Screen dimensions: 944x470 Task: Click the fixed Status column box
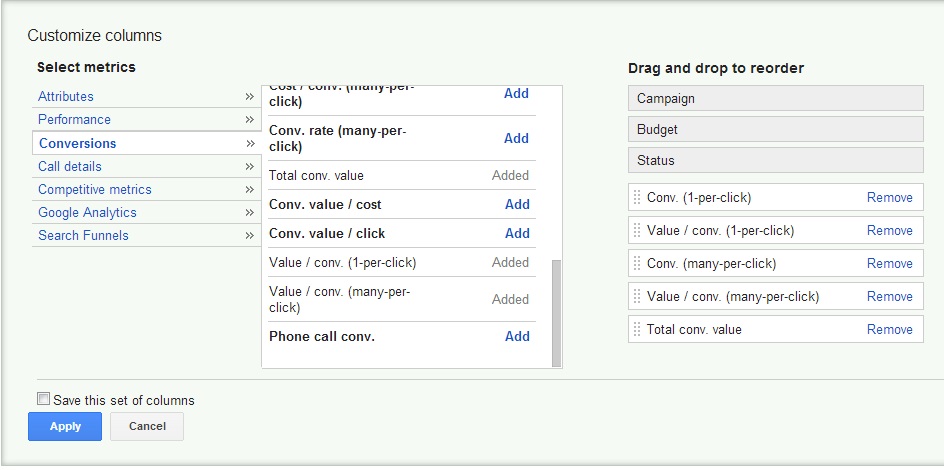[x=775, y=160]
